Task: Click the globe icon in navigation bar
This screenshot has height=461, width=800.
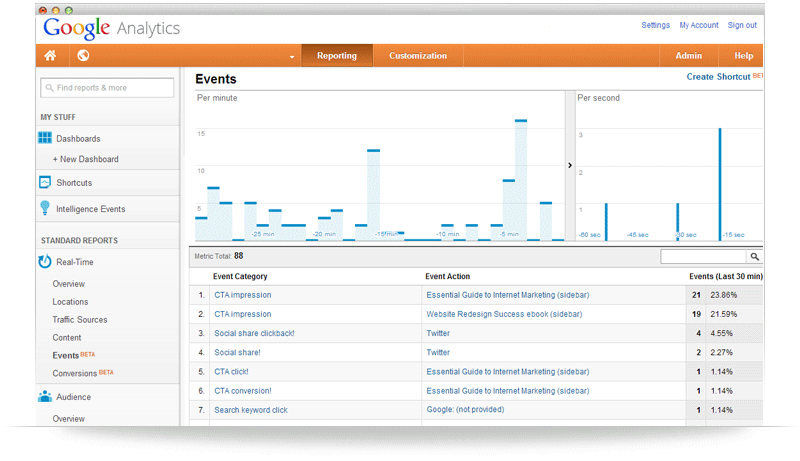Action: tap(83, 55)
